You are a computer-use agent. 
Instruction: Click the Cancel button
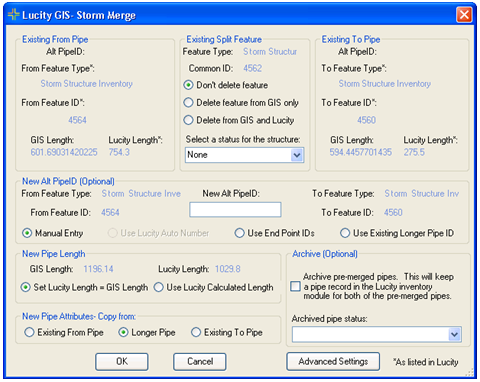coord(200,362)
